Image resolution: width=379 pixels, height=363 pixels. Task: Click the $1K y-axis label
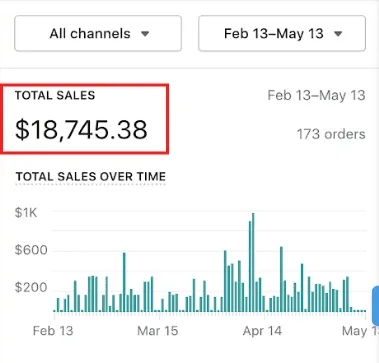tap(26, 213)
